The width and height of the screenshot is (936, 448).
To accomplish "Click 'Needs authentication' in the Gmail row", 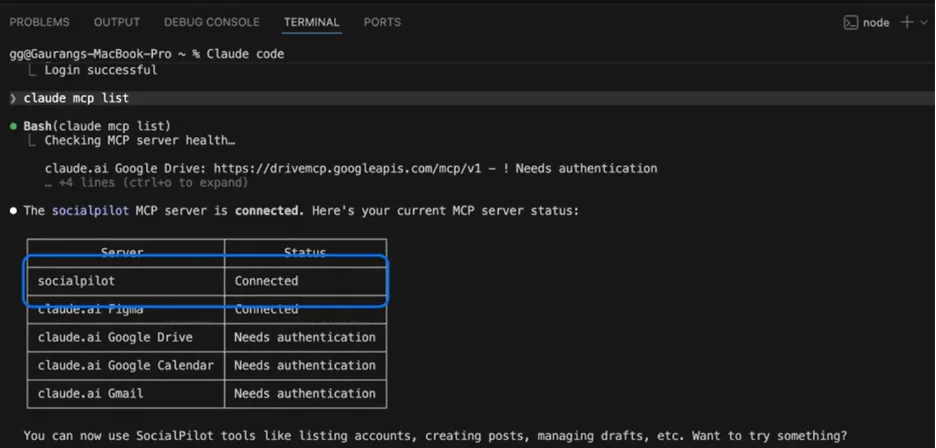I will 305,393.
